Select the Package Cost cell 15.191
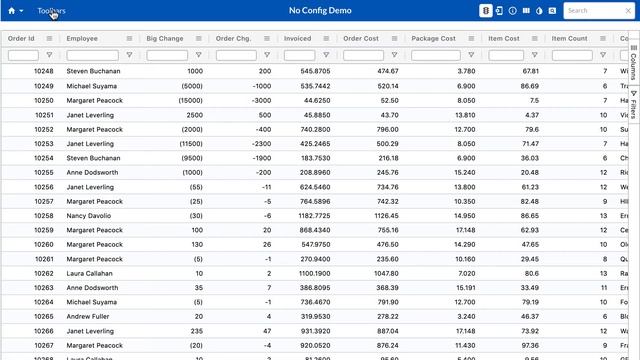This screenshot has height=360, width=640. click(x=466, y=288)
